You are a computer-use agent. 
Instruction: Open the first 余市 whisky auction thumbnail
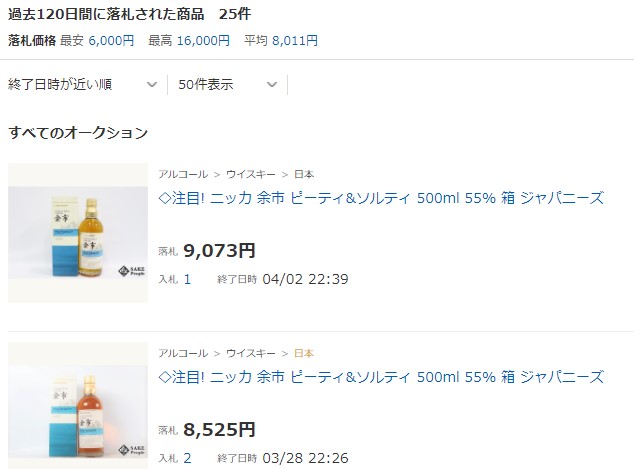(78, 233)
